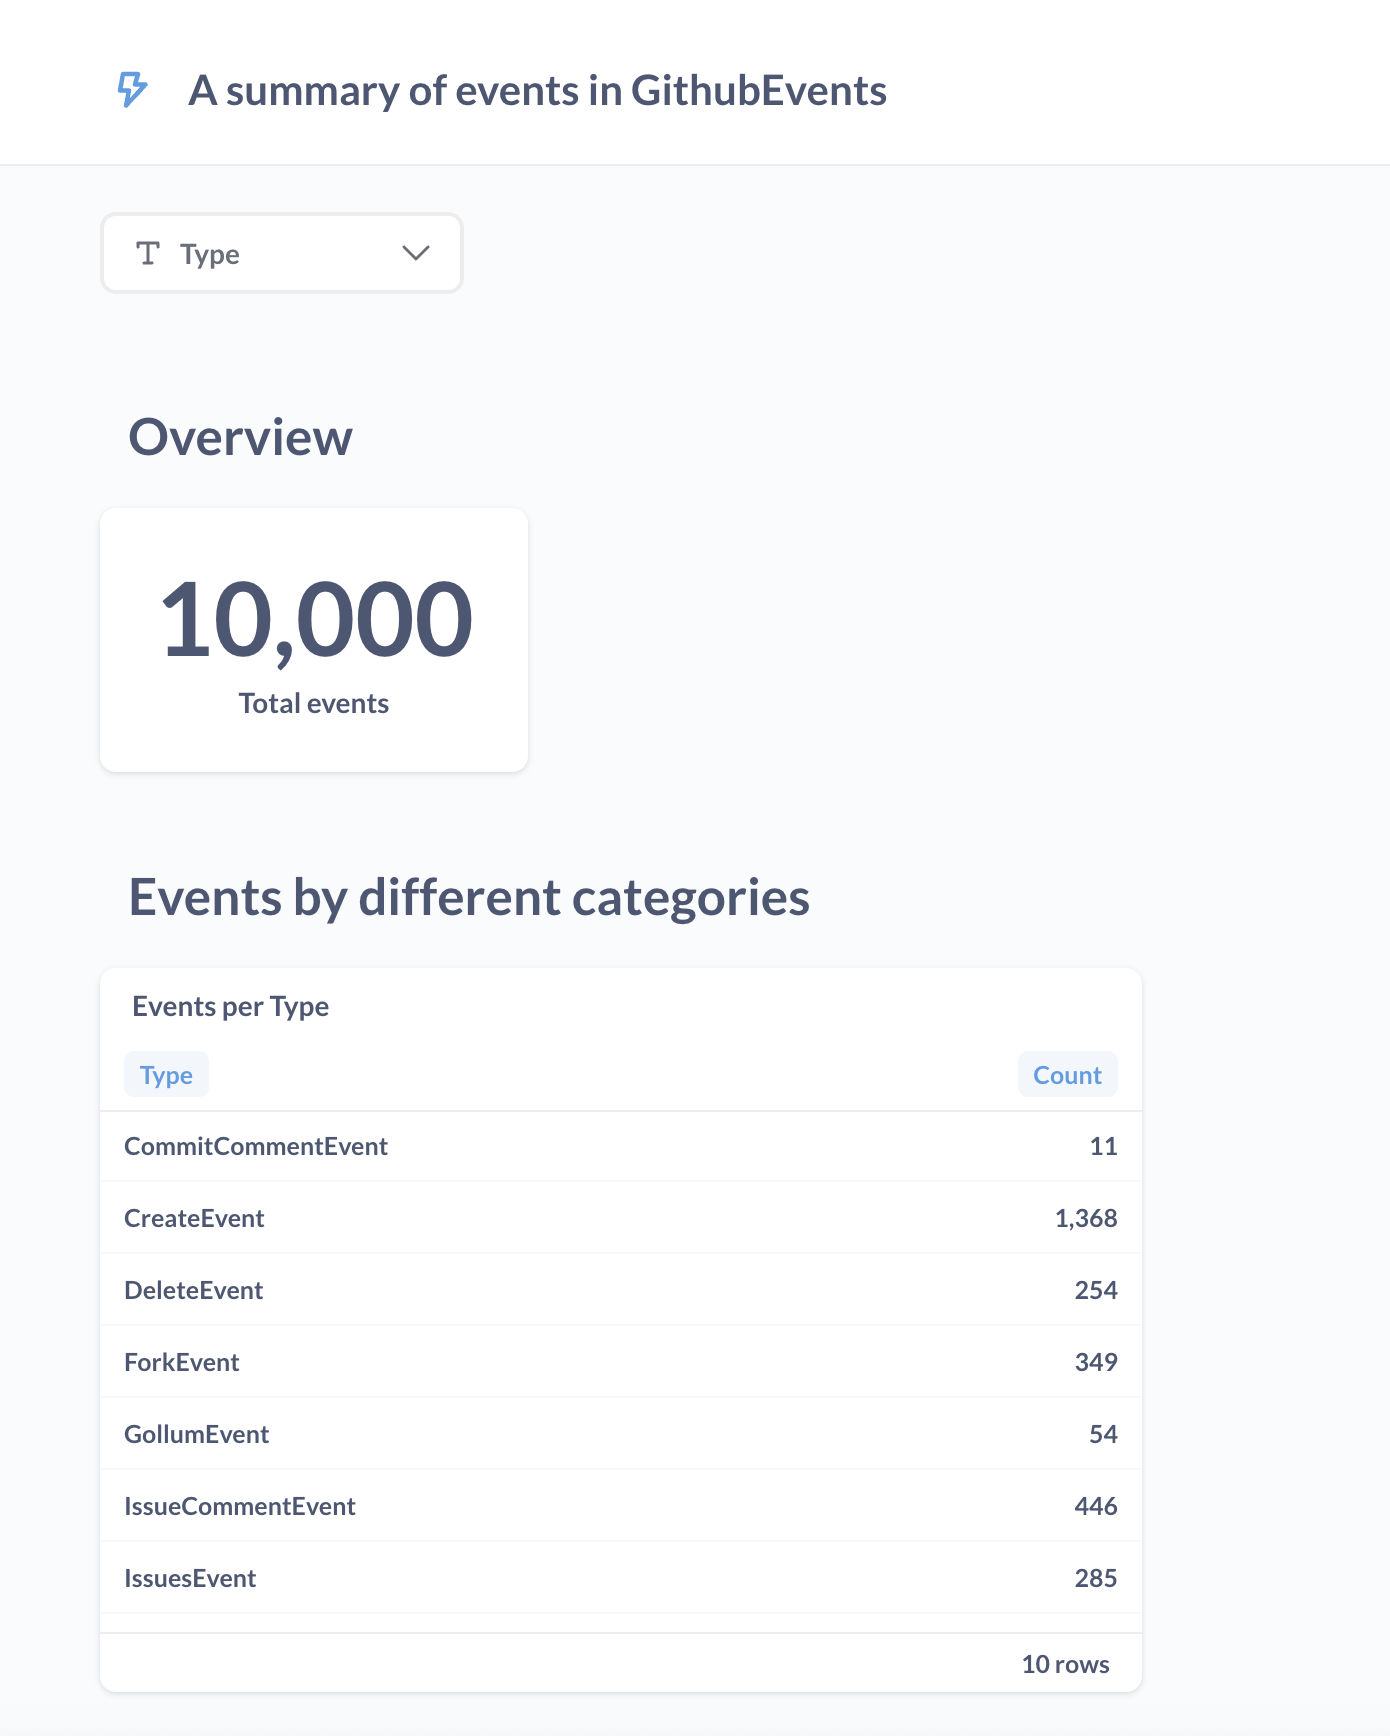Click the GollumEvent type cell
This screenshot has height=1736, width=1390.
pos(196,1435)
